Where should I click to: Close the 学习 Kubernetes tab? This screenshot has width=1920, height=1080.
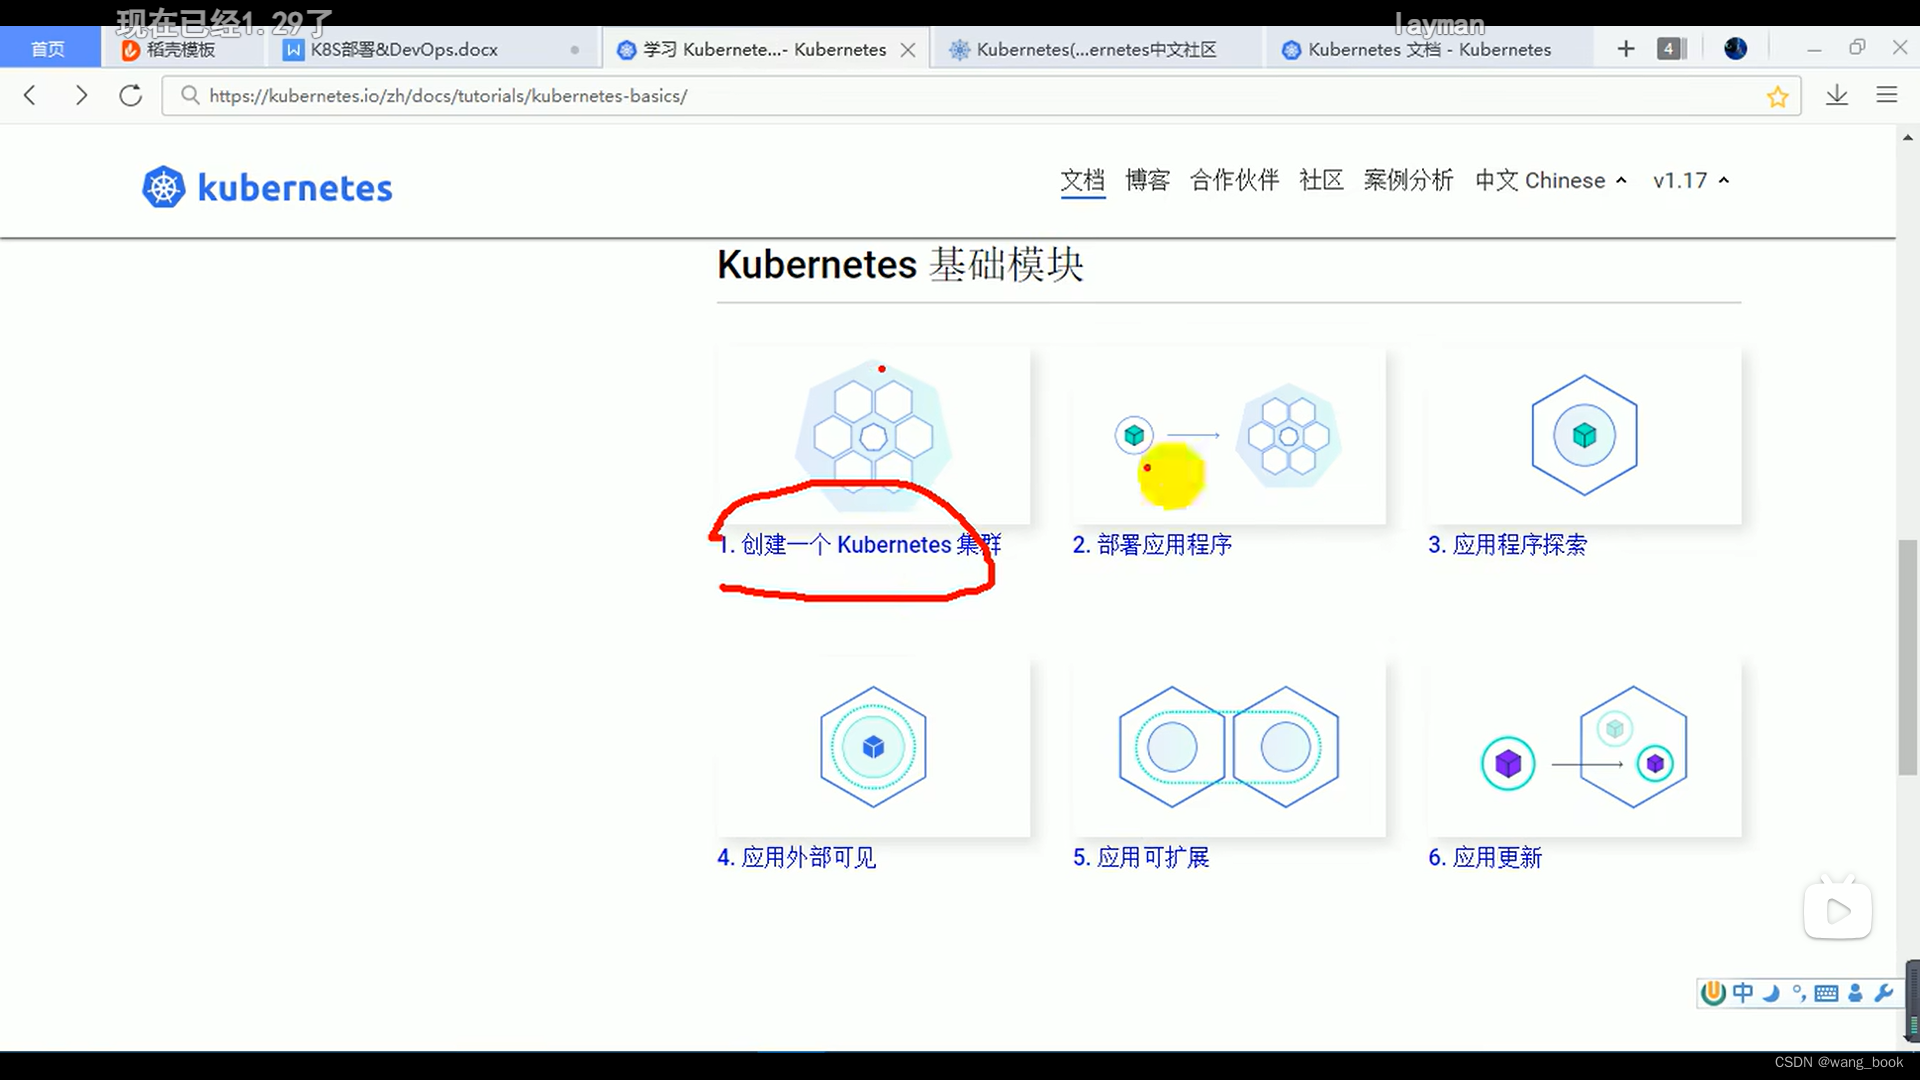tap(908, 50)
